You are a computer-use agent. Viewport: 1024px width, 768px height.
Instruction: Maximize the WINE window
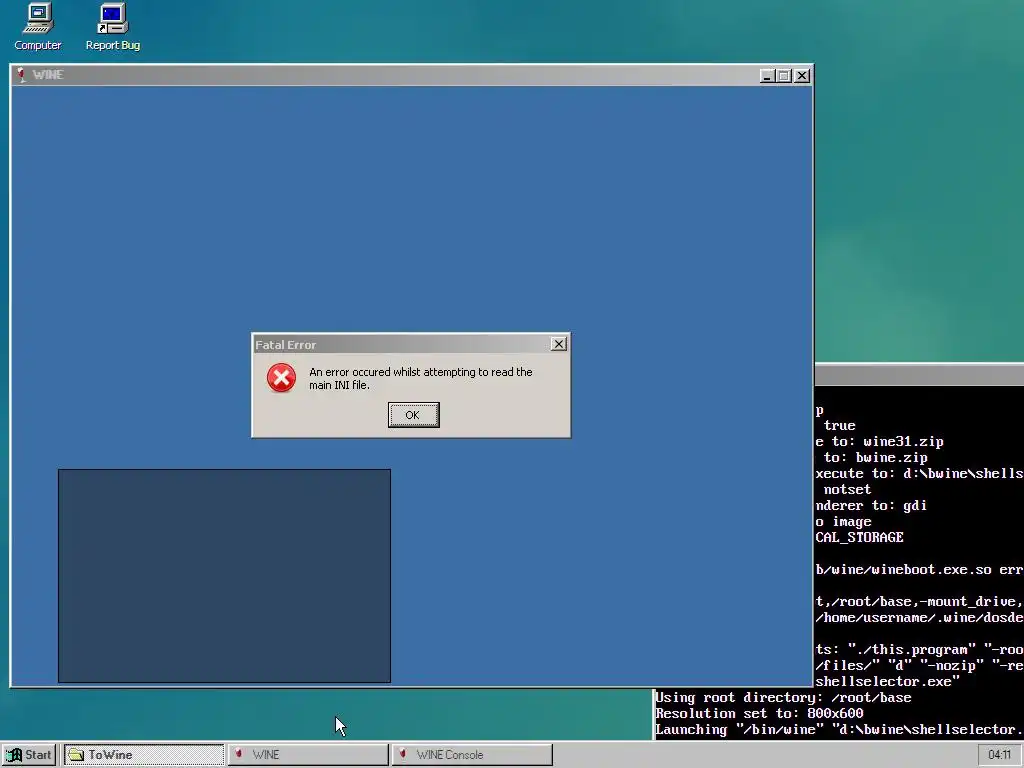pyautogui.click(x=784, y=76)
